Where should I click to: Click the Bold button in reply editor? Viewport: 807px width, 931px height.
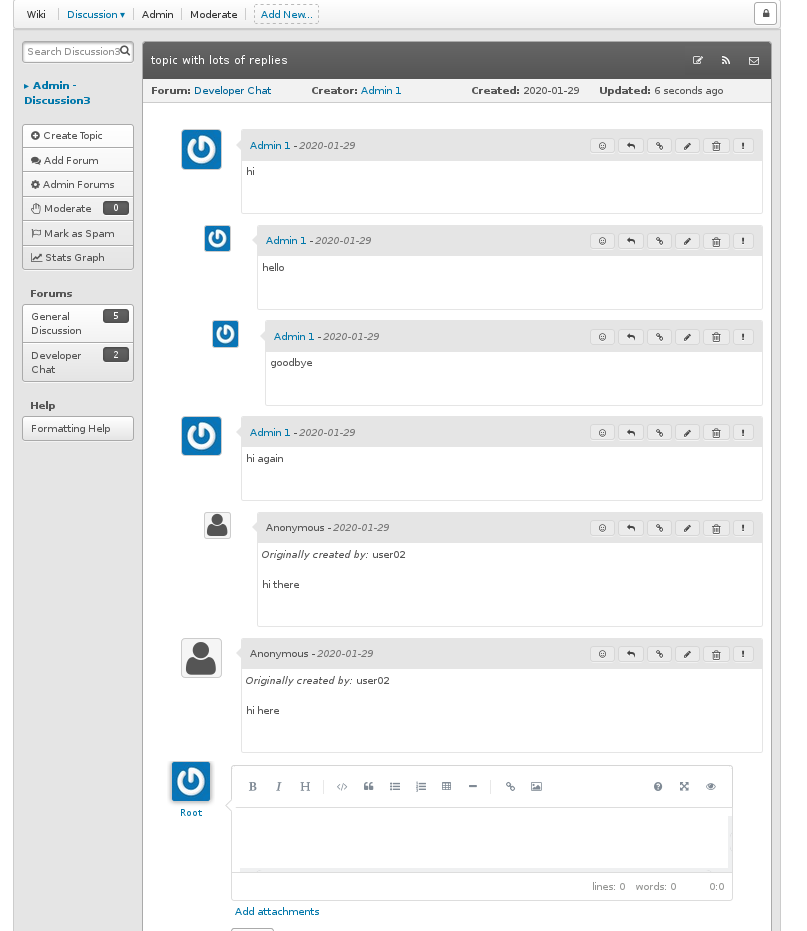point(253,787)
